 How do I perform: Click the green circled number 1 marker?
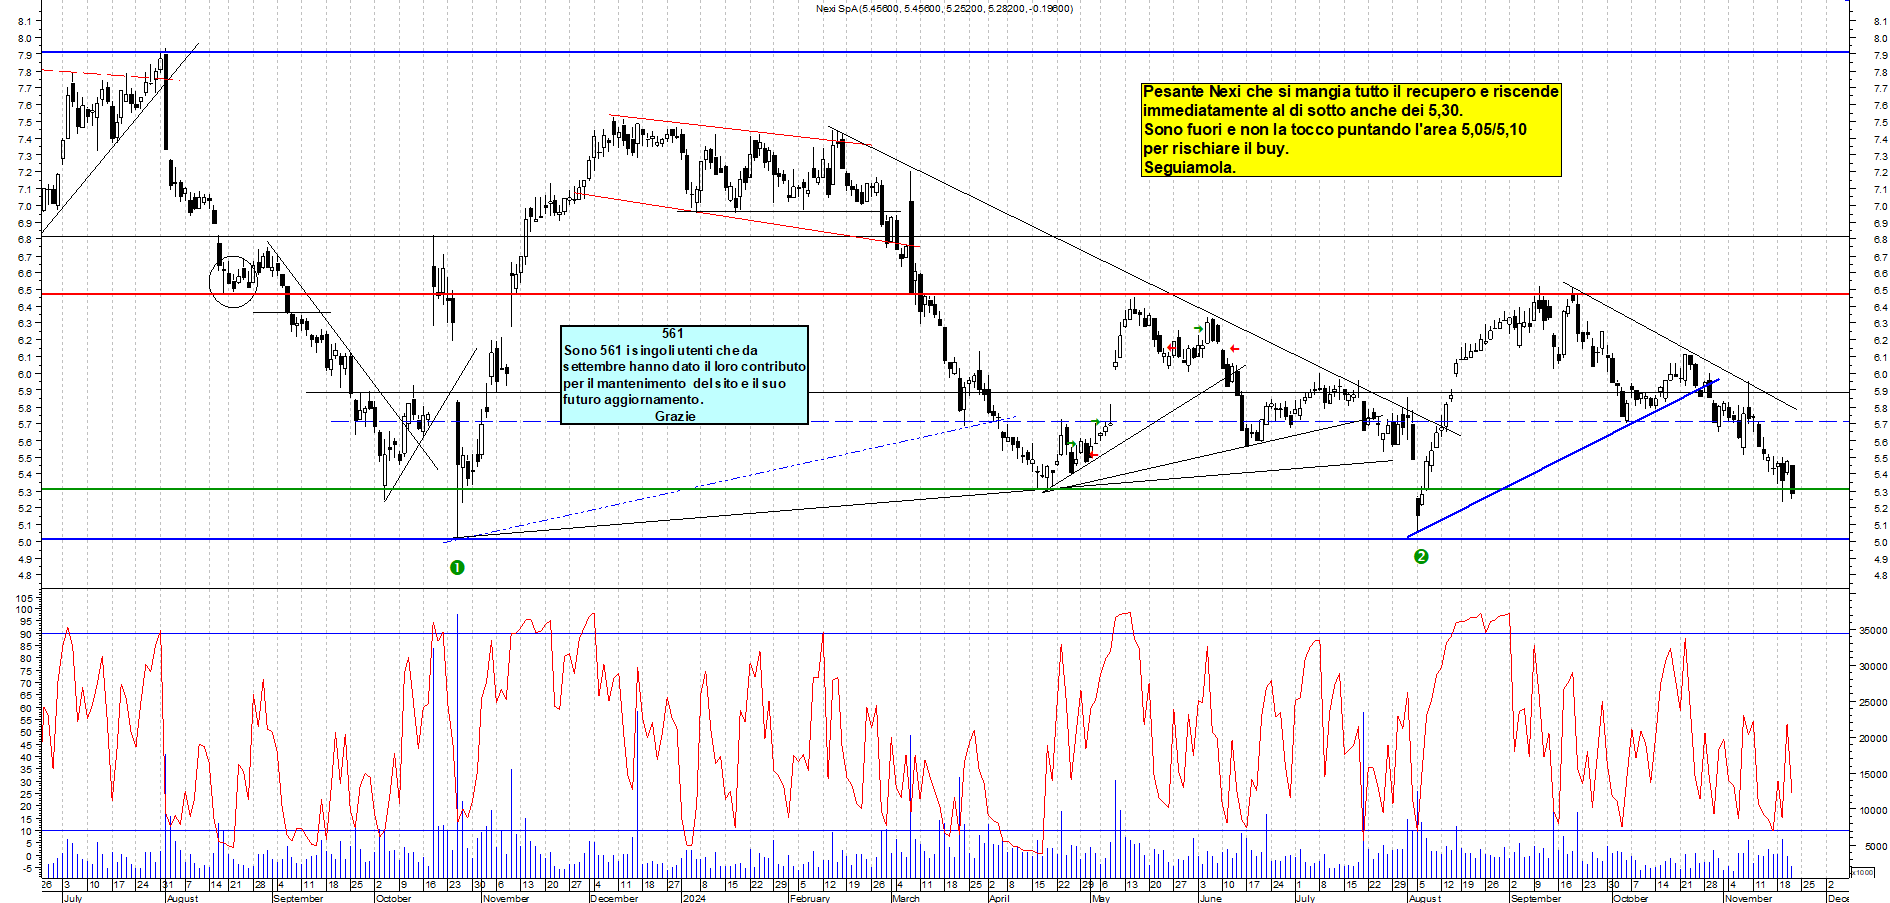coord(457,568)
